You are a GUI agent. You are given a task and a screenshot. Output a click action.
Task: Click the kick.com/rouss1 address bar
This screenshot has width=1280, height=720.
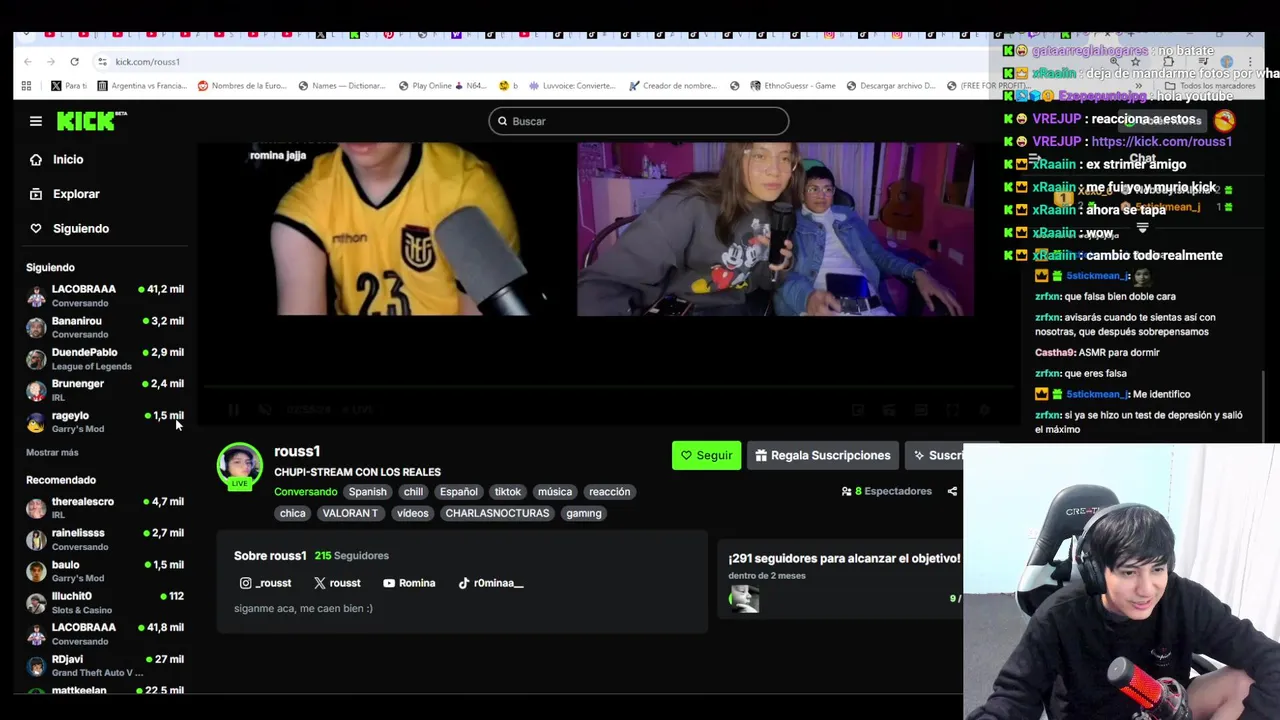point(147,62)
